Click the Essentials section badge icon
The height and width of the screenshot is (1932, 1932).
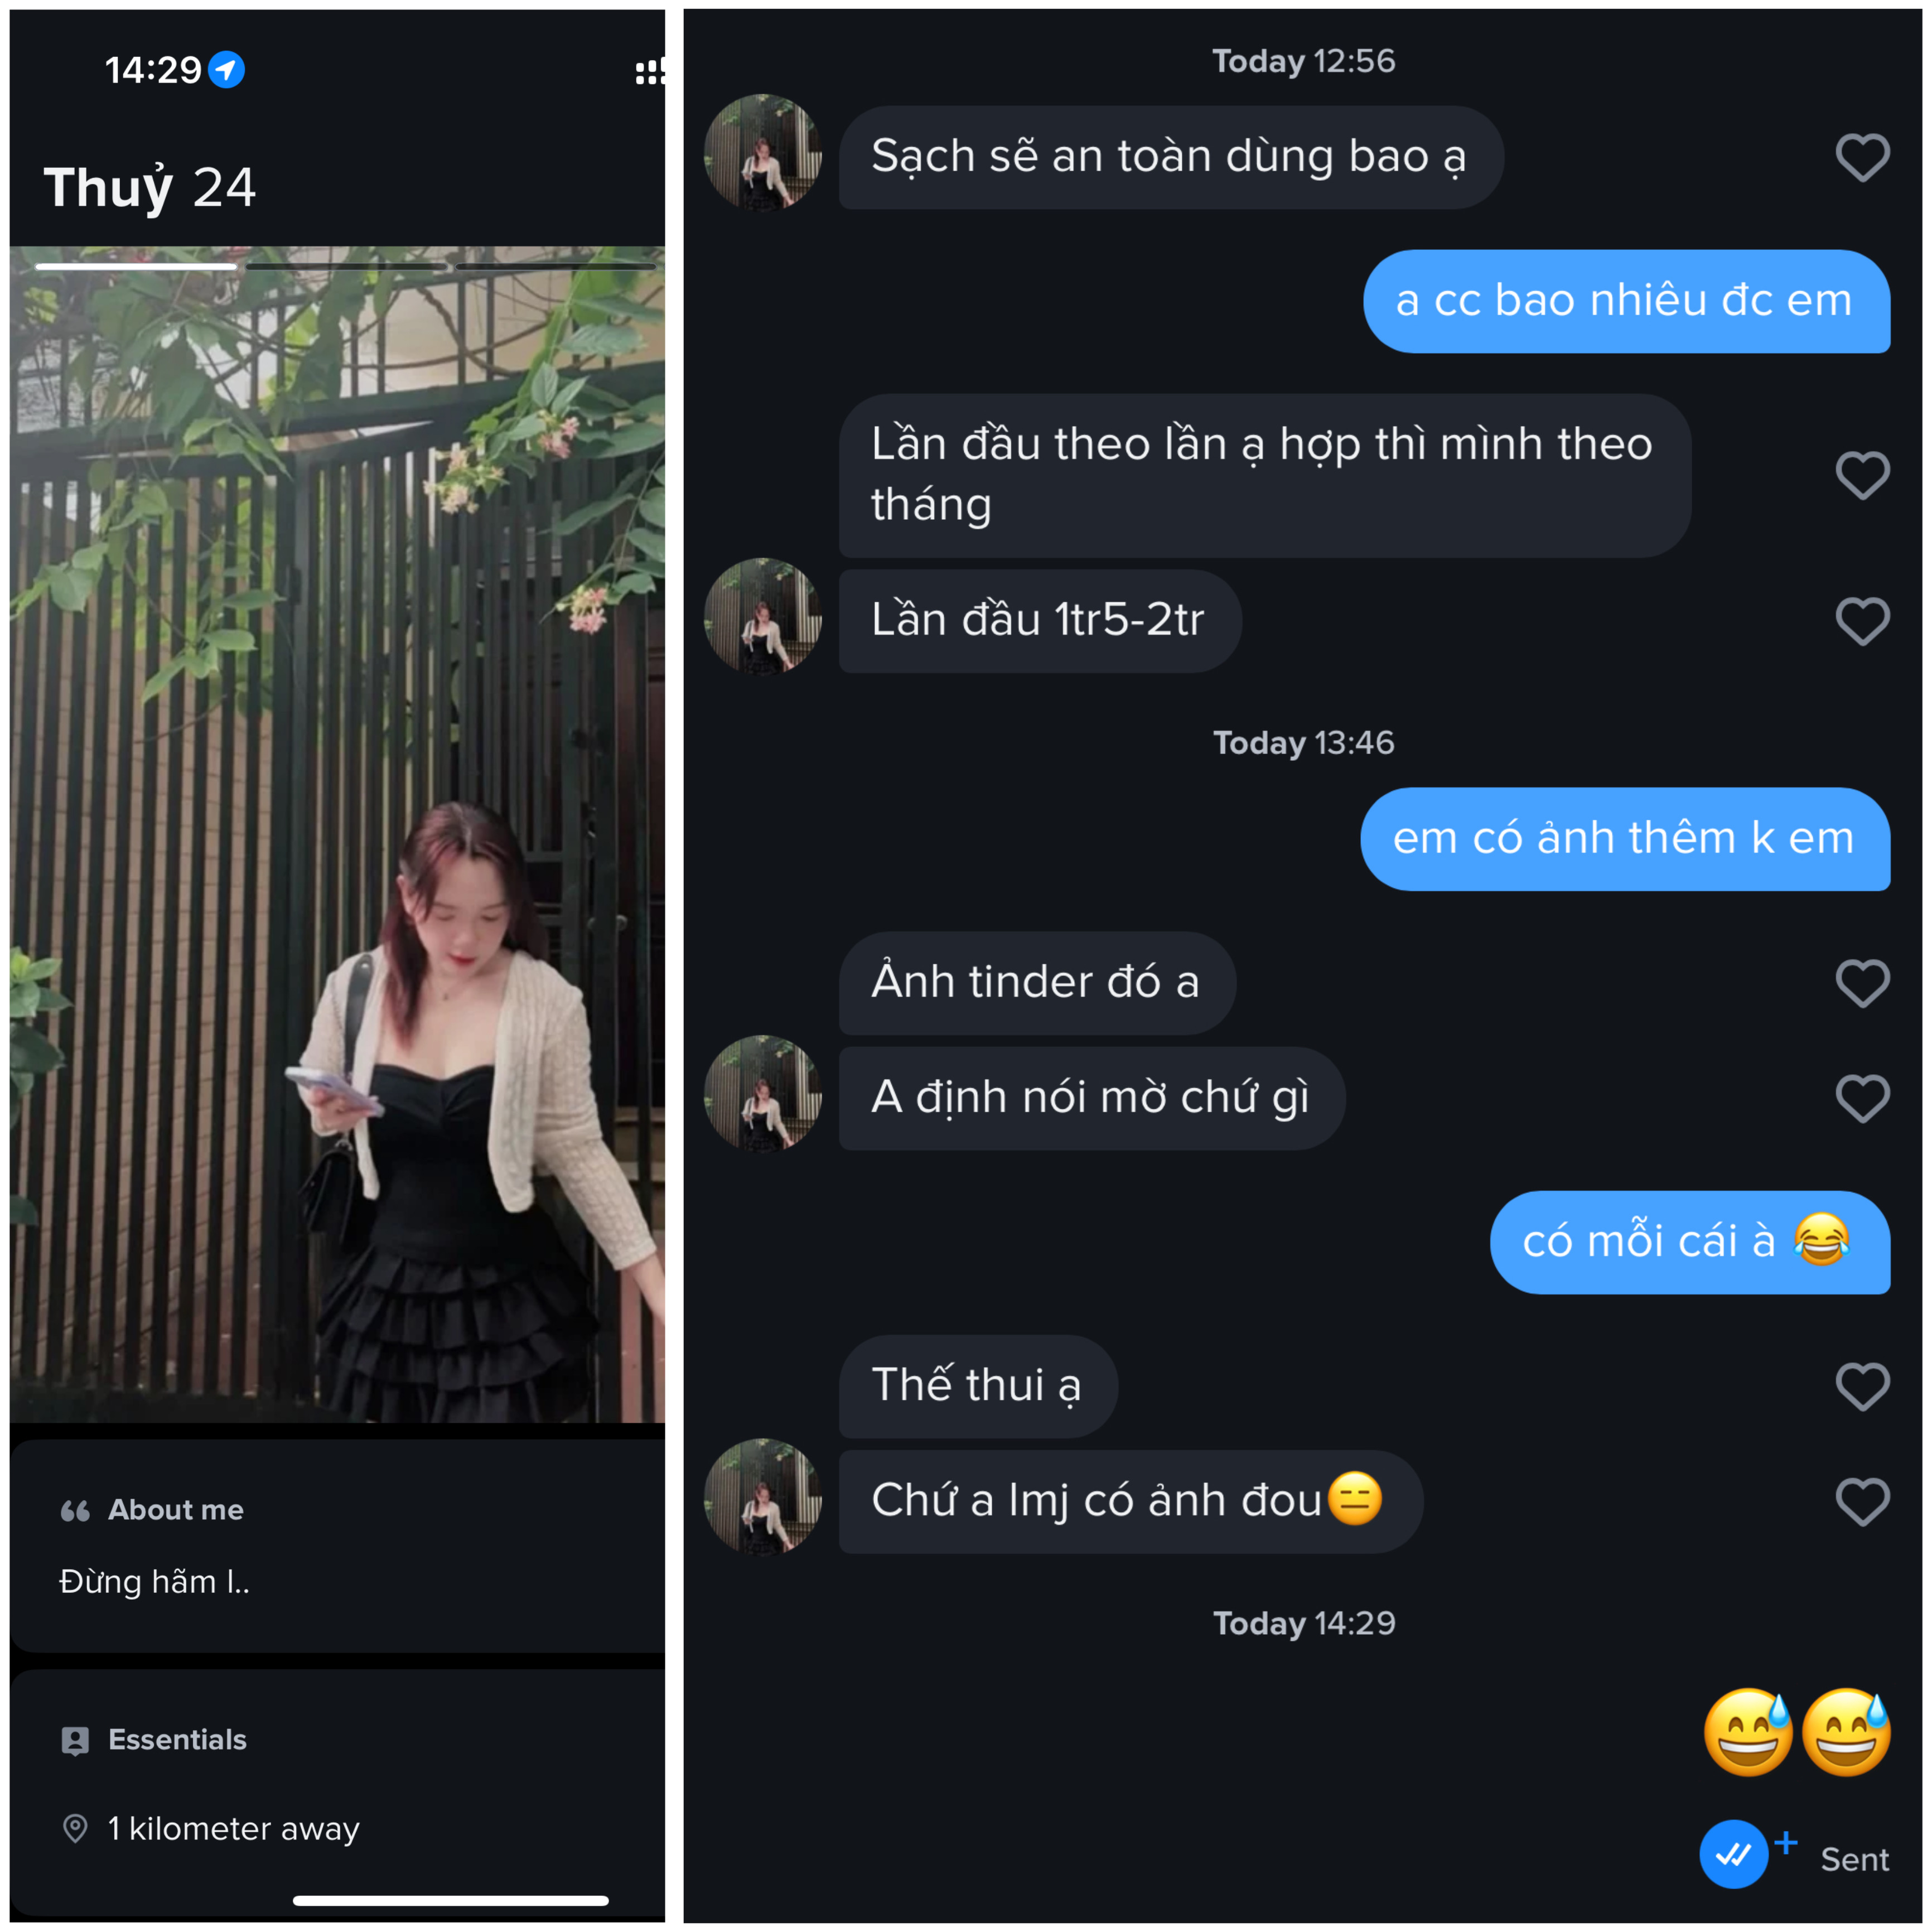click(75, 1740)
